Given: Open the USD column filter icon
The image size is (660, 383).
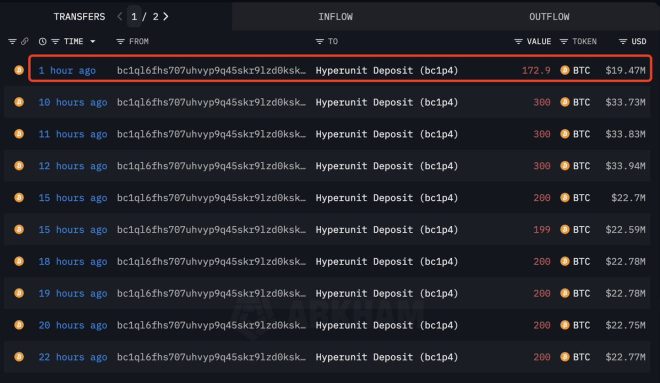Looking at the screenshot, I should [x=623, y=41].
